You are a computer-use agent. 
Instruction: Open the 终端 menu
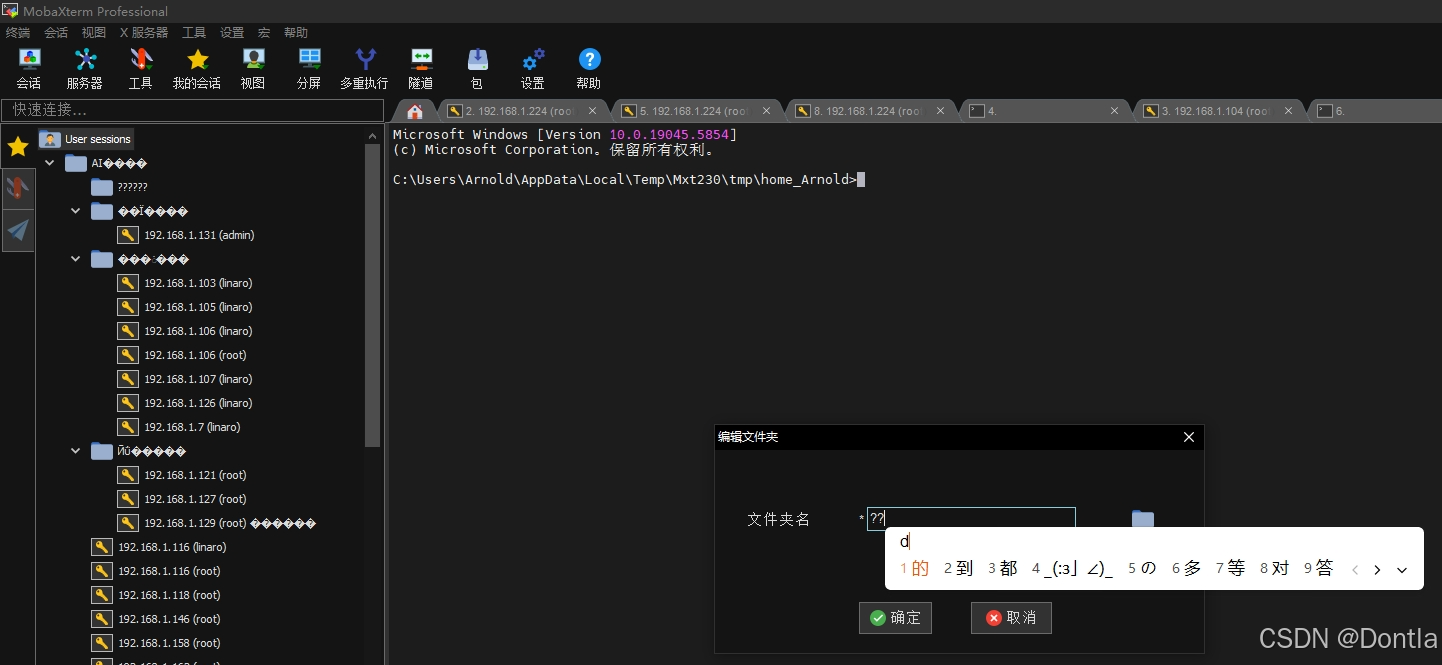(x=18, y=32)
